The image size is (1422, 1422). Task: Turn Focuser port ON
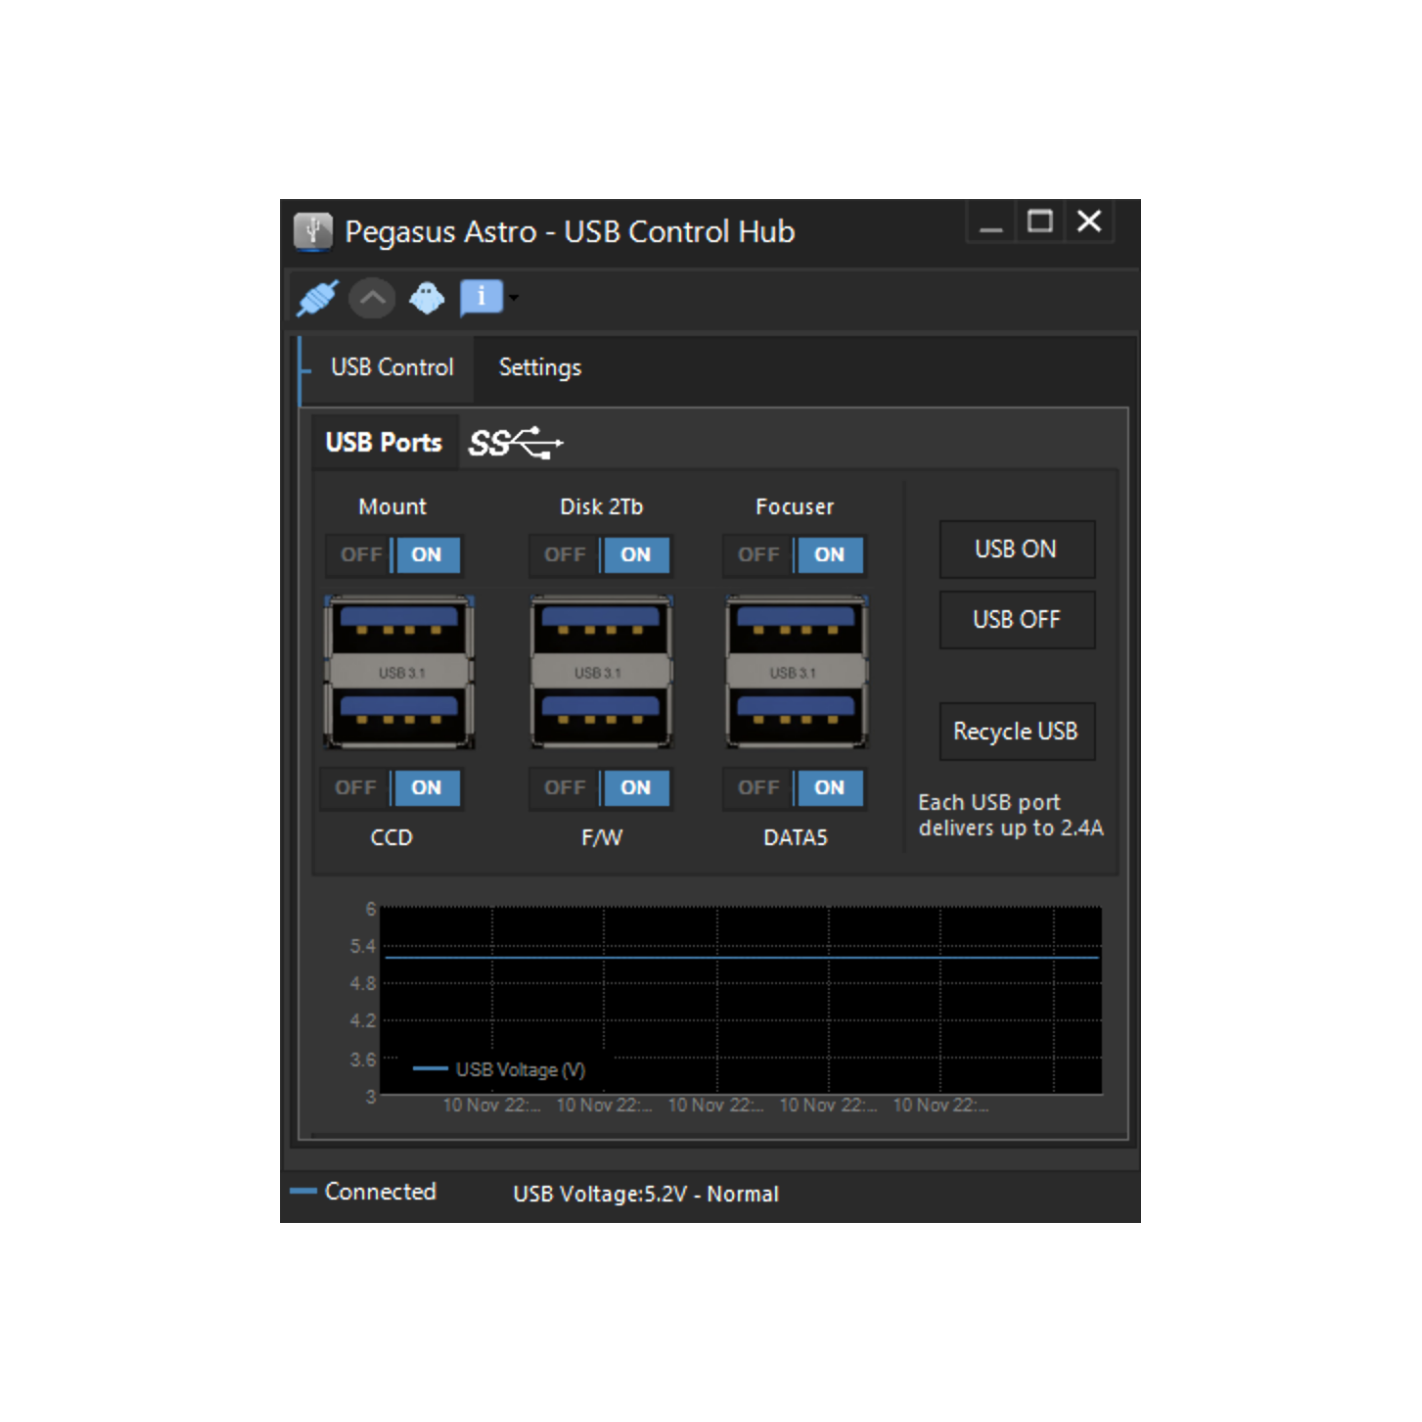[x=829, y=555]
